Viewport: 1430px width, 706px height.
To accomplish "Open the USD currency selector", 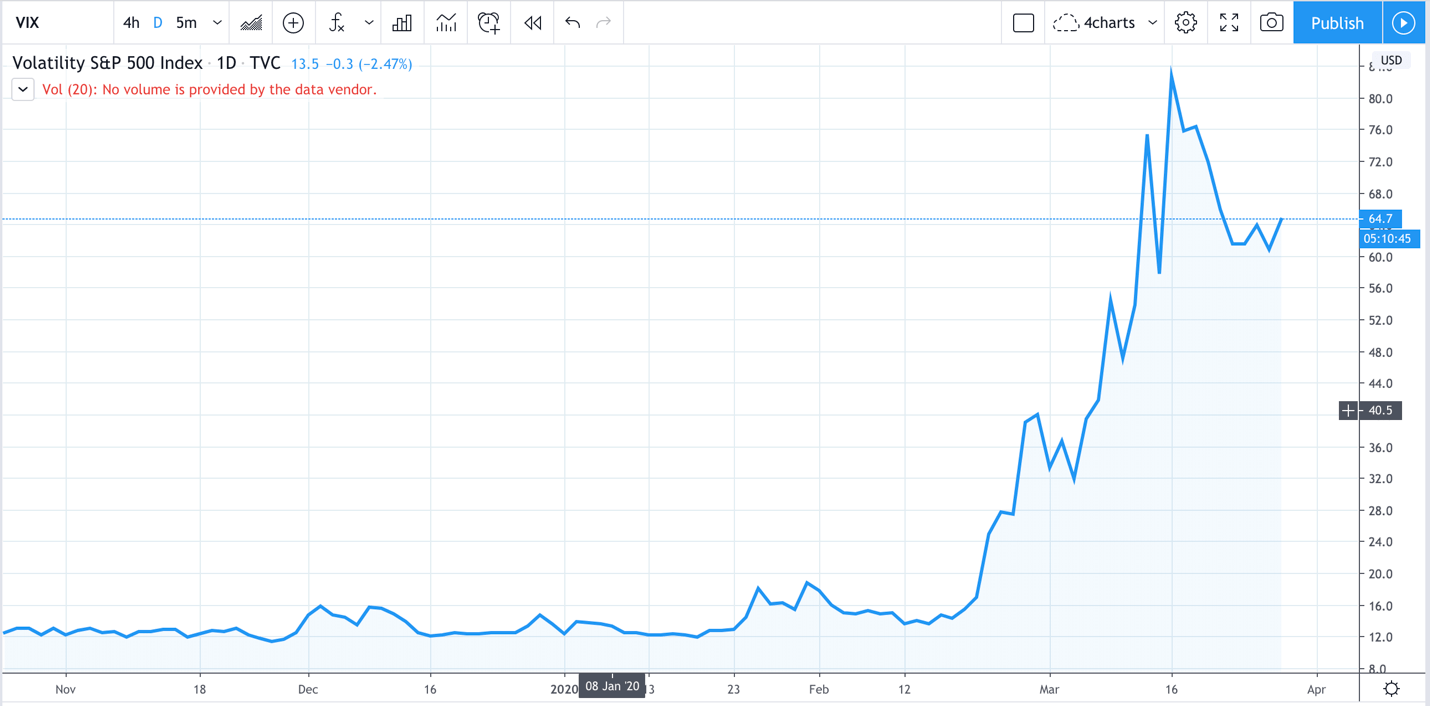I will (x=1391, y=60).
